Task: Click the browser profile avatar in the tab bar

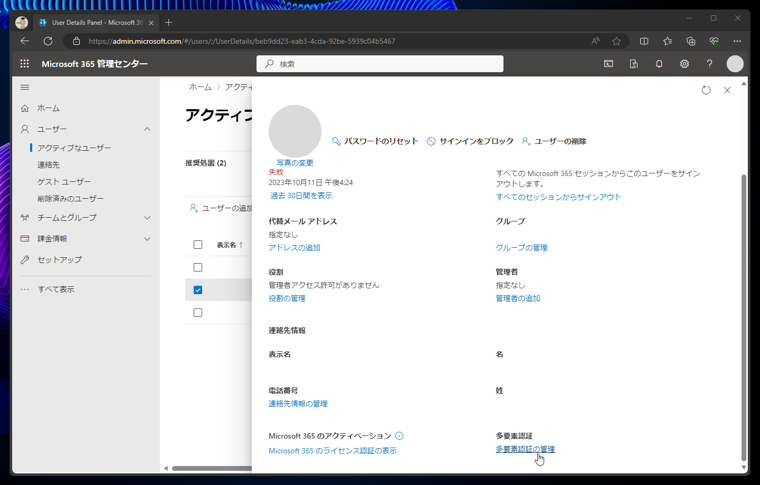Action: [21, 22]
